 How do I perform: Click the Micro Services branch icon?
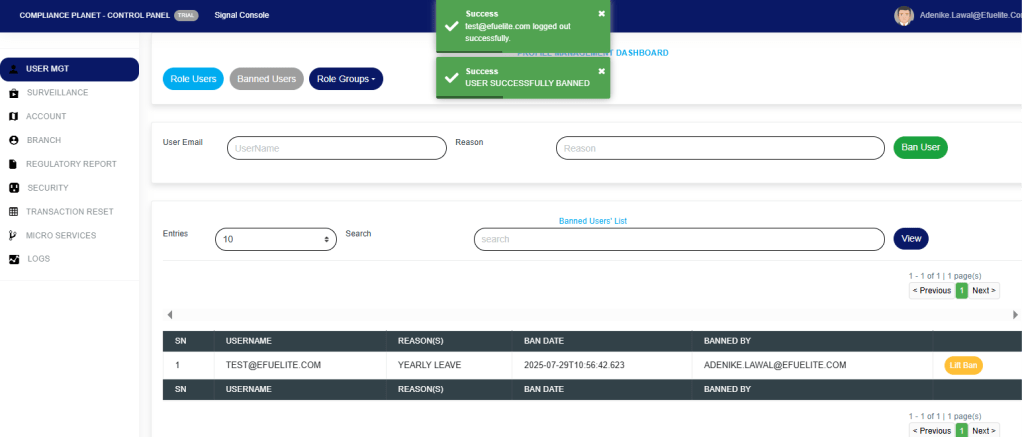click(x=14, y=236)
